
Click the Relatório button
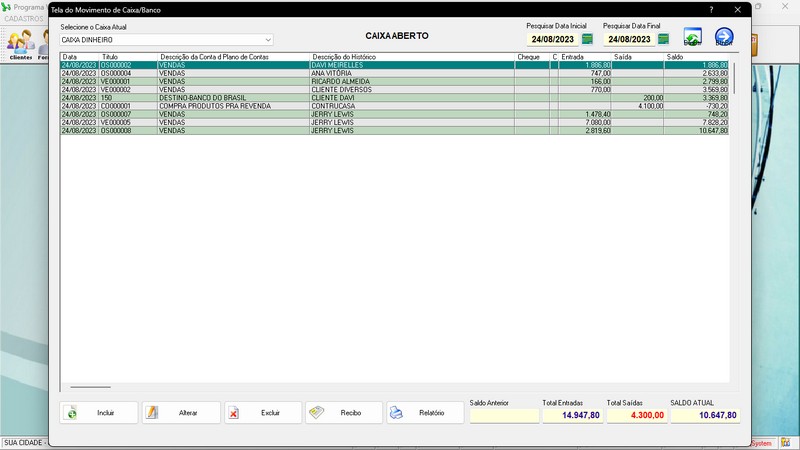(x=425, y=413)
